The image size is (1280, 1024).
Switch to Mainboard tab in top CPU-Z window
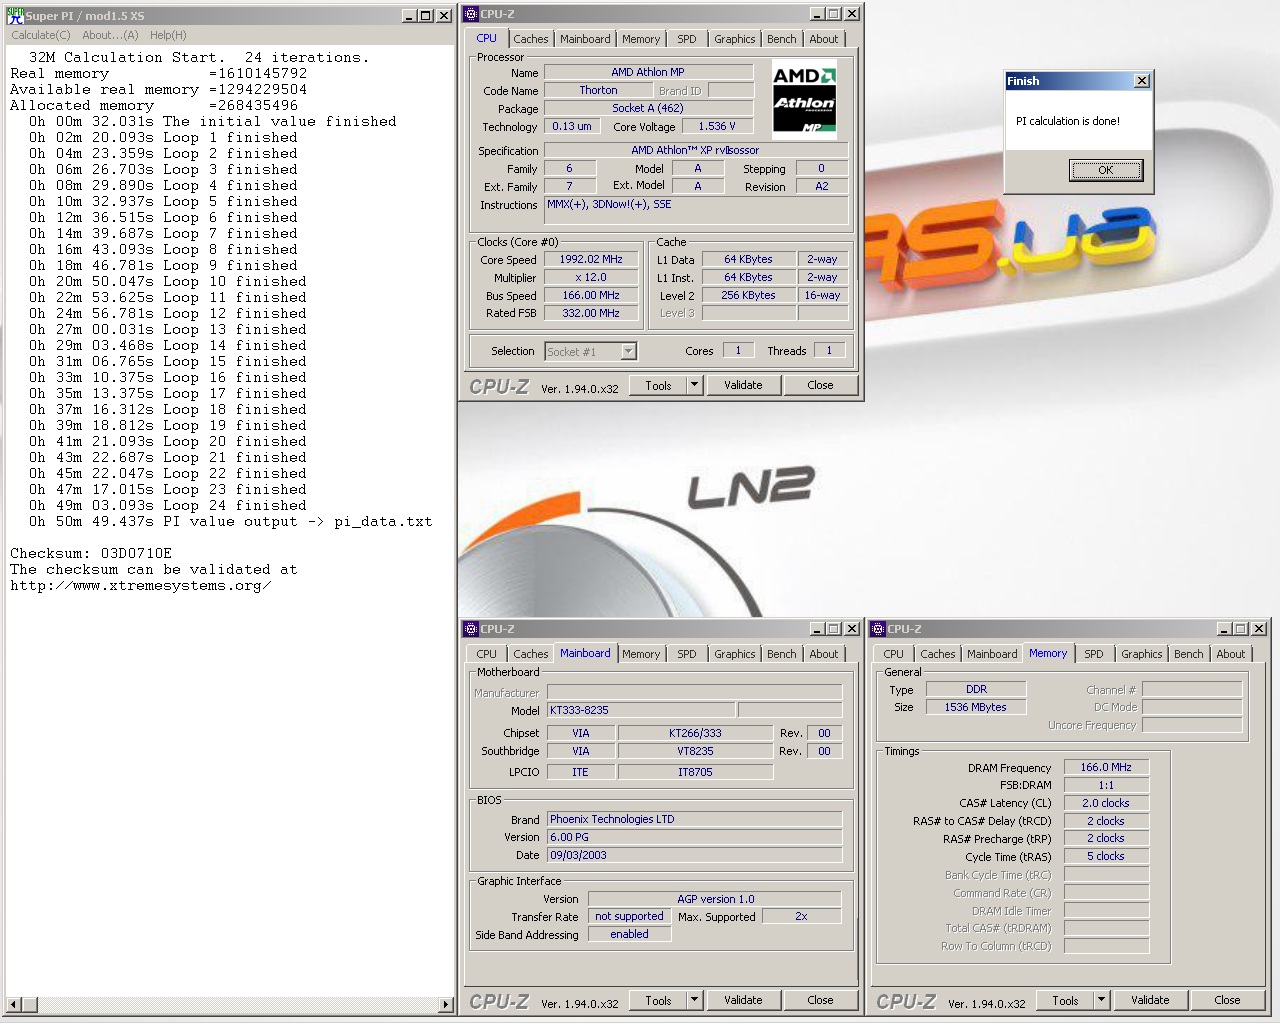point(585,39)
